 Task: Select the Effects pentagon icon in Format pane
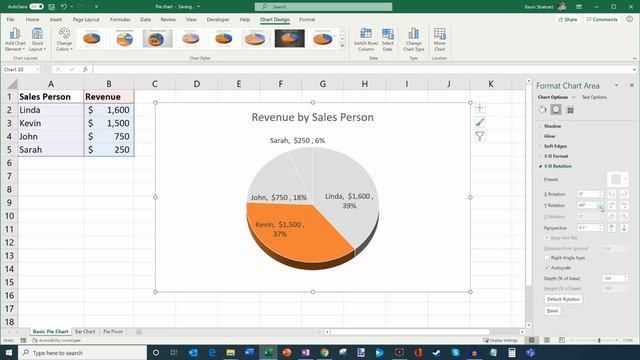[556, 109]
